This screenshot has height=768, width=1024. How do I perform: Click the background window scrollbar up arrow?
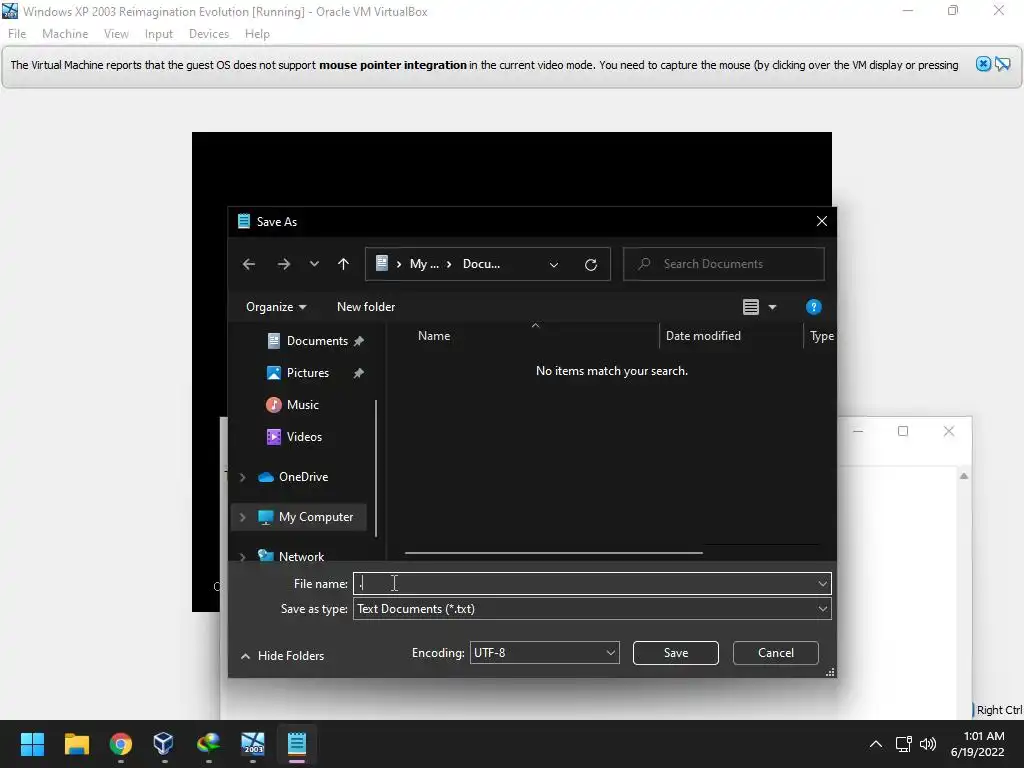(x=964, y=476)
